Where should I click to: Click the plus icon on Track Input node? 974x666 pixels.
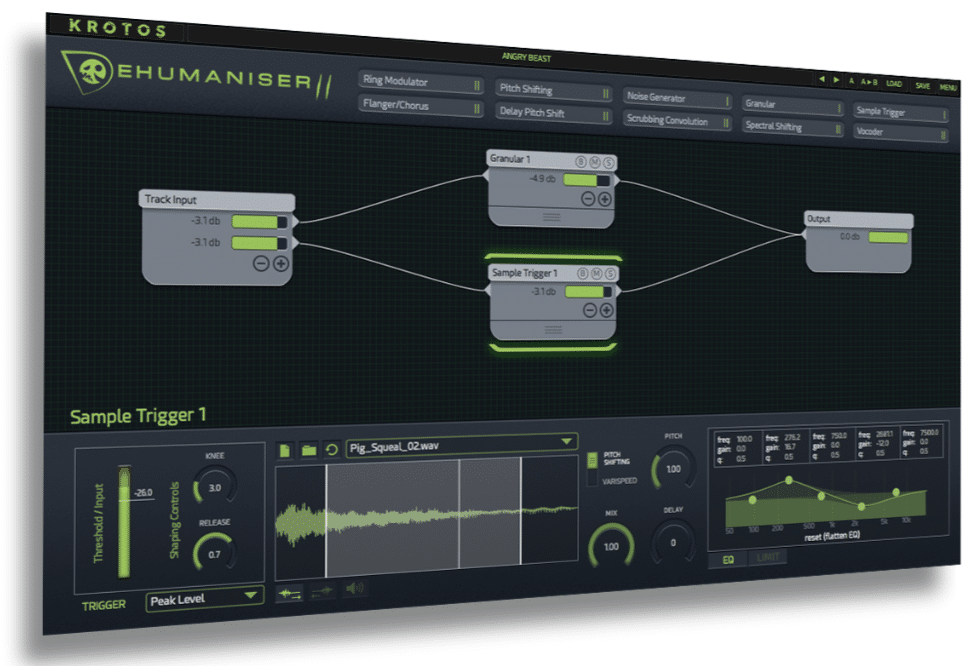pyautogui.click(x=281, y=263)
